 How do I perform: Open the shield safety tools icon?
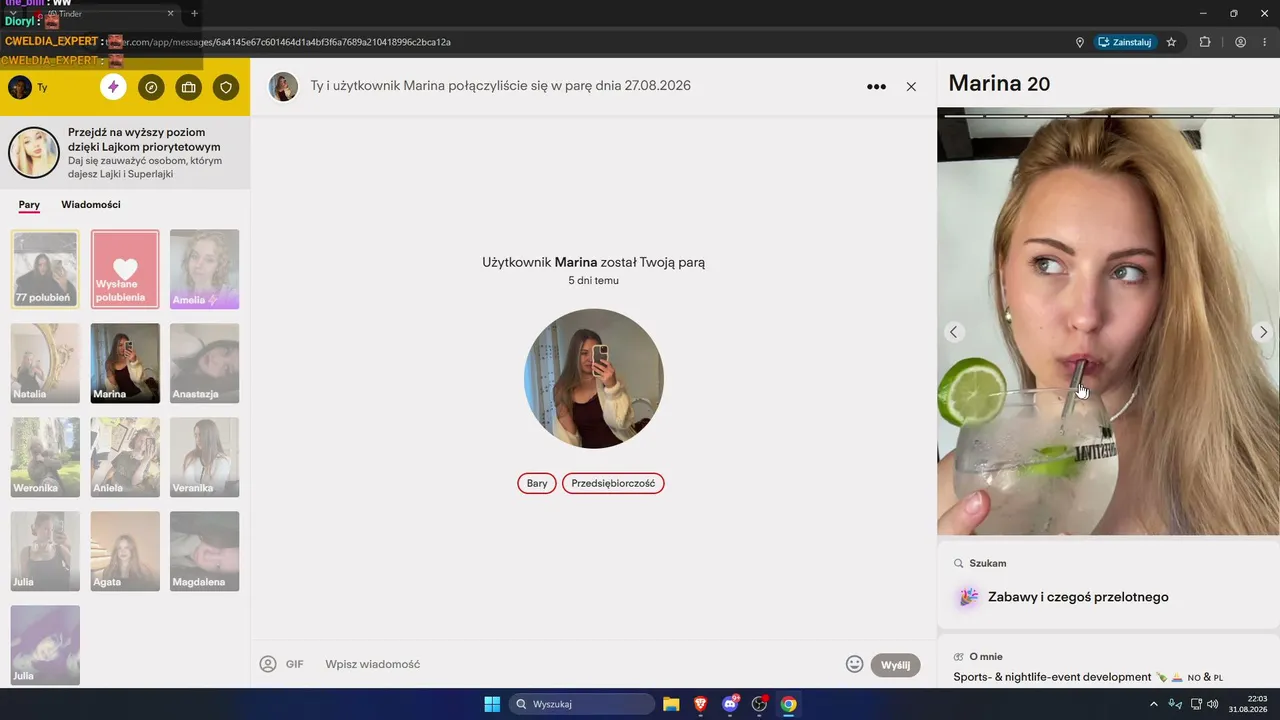pyautogui.click(x=226, y=87)
